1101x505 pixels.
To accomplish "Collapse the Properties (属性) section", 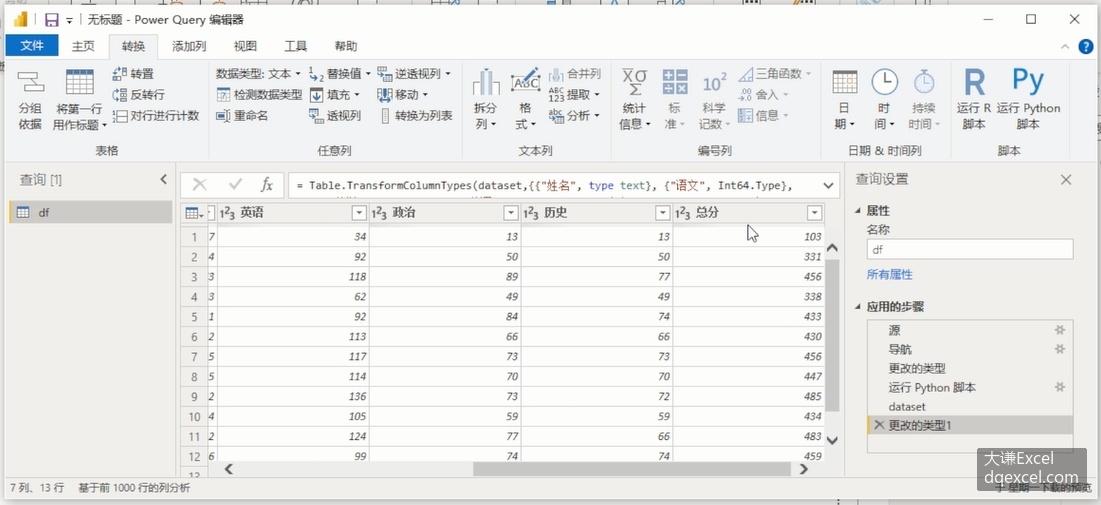I will [858, 211].
